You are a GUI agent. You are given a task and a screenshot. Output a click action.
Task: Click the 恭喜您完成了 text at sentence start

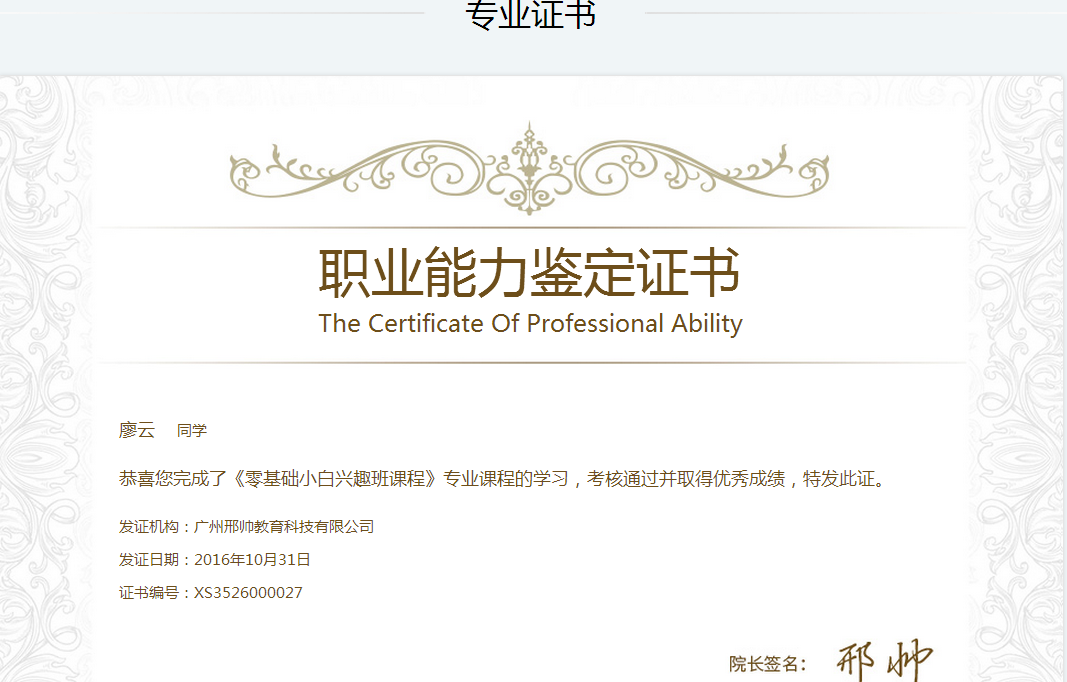(173, 479)
